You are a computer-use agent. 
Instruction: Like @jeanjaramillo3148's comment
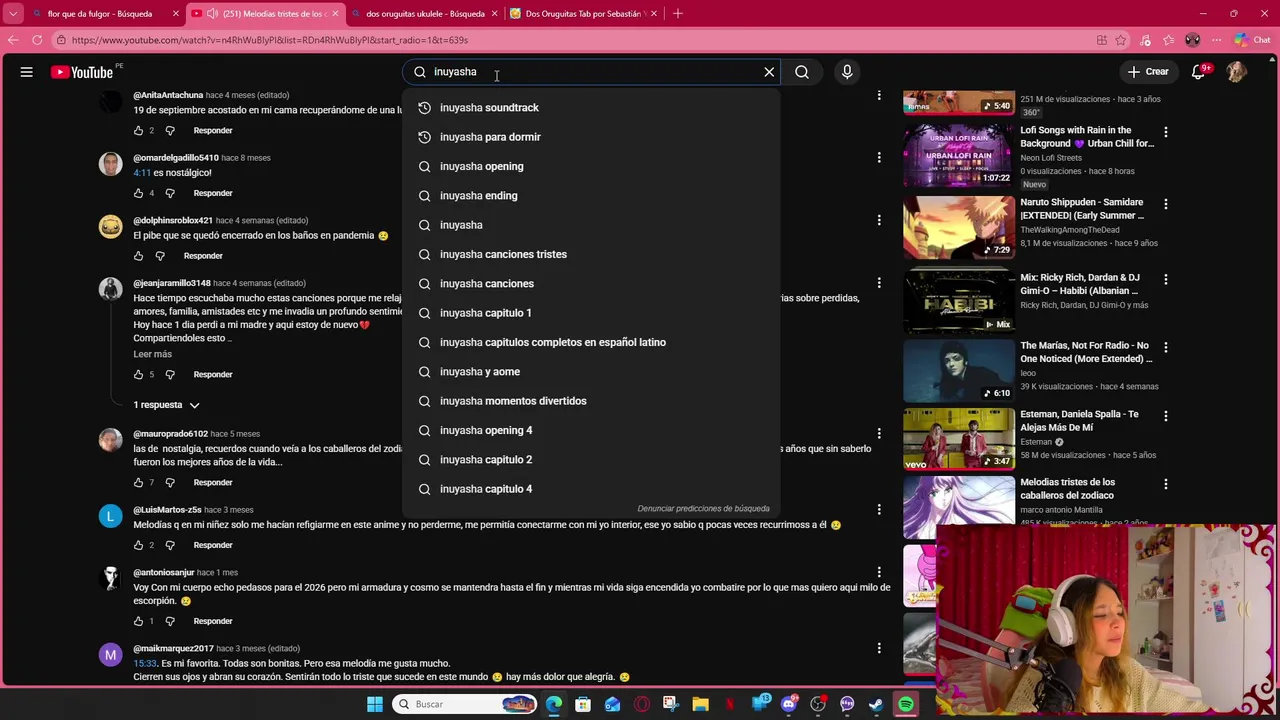(x=138, y=374)
